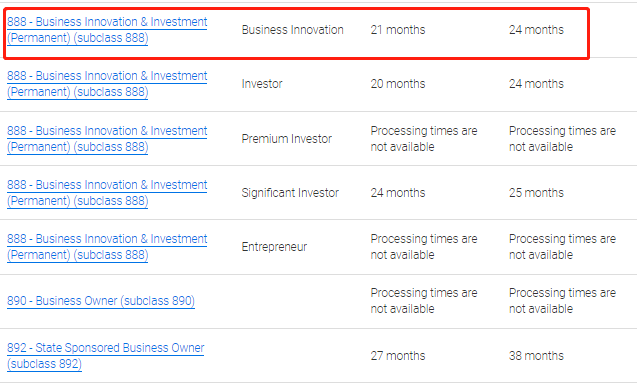Click the 20 months processing time

(x=398, y=84)
